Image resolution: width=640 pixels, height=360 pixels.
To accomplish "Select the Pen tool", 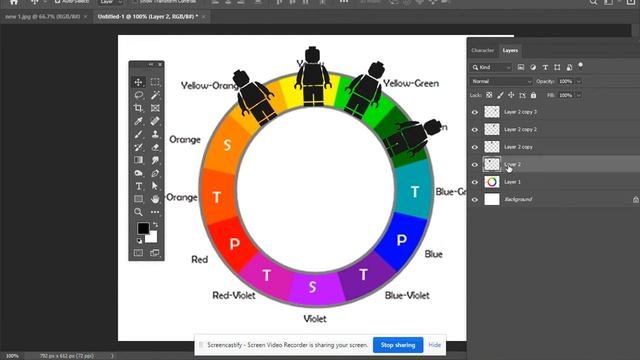I will point(155,173).
